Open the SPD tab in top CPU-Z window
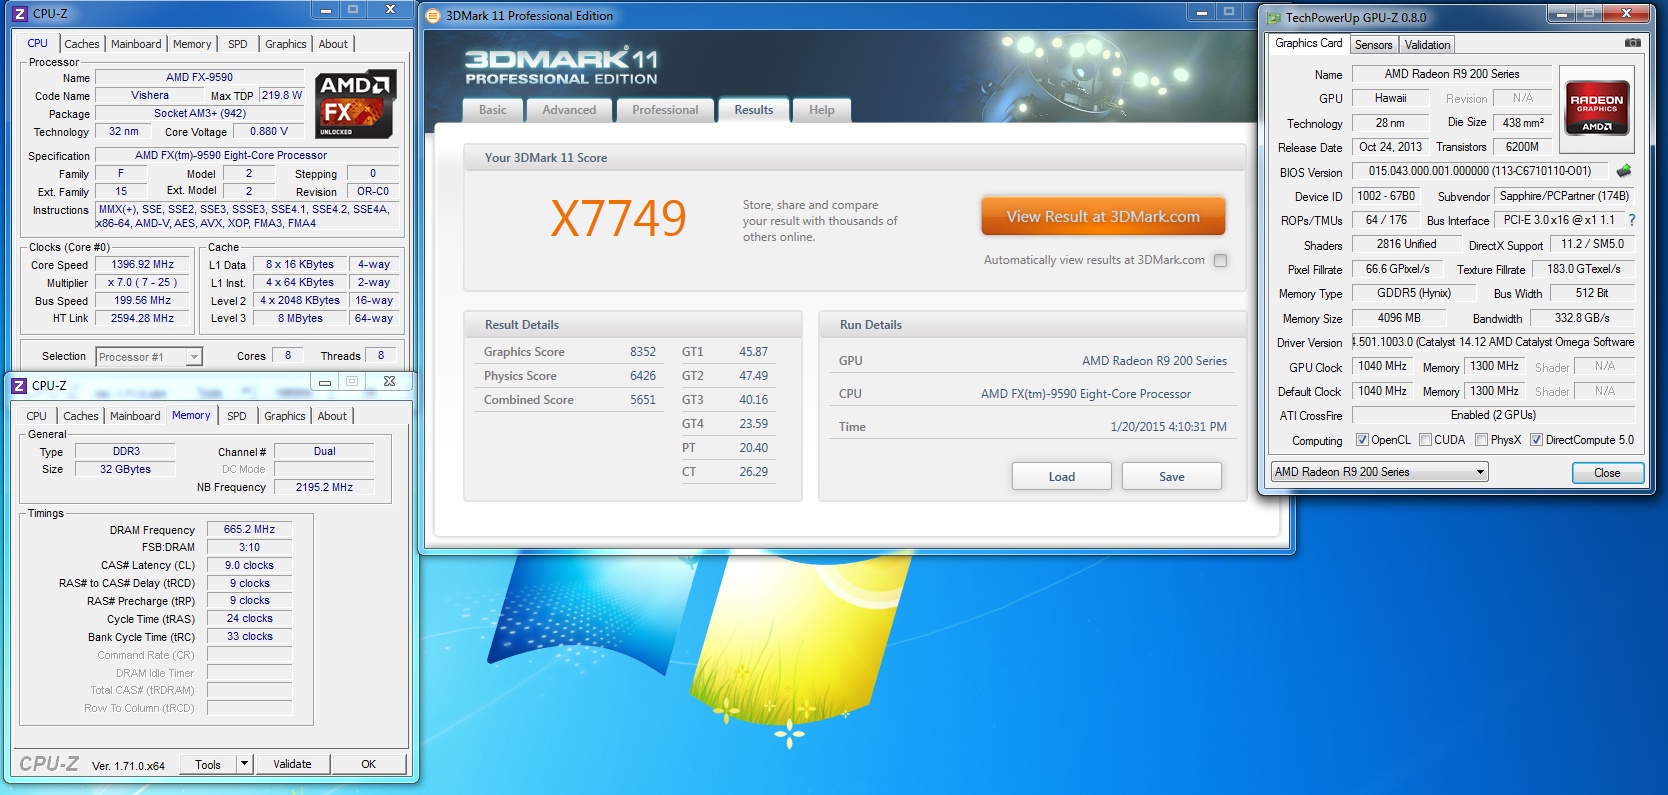 [x=237, y=44]
